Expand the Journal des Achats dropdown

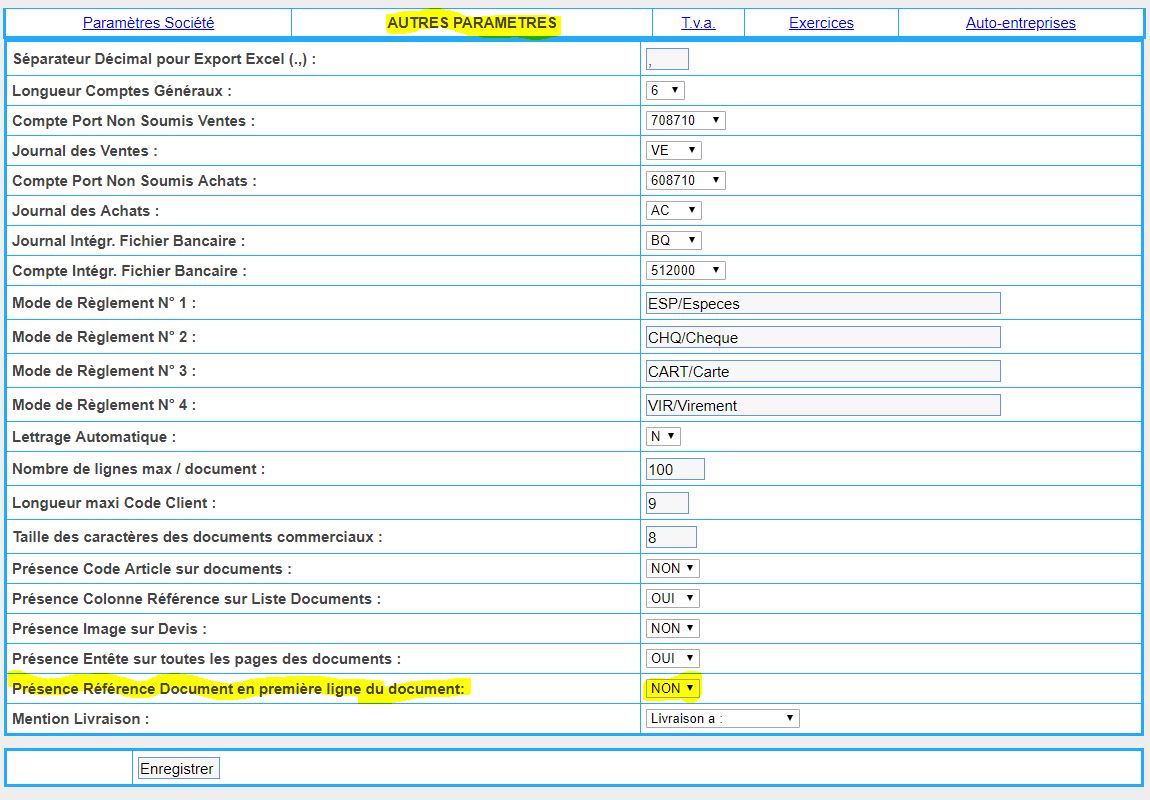[x=673, y=211]
